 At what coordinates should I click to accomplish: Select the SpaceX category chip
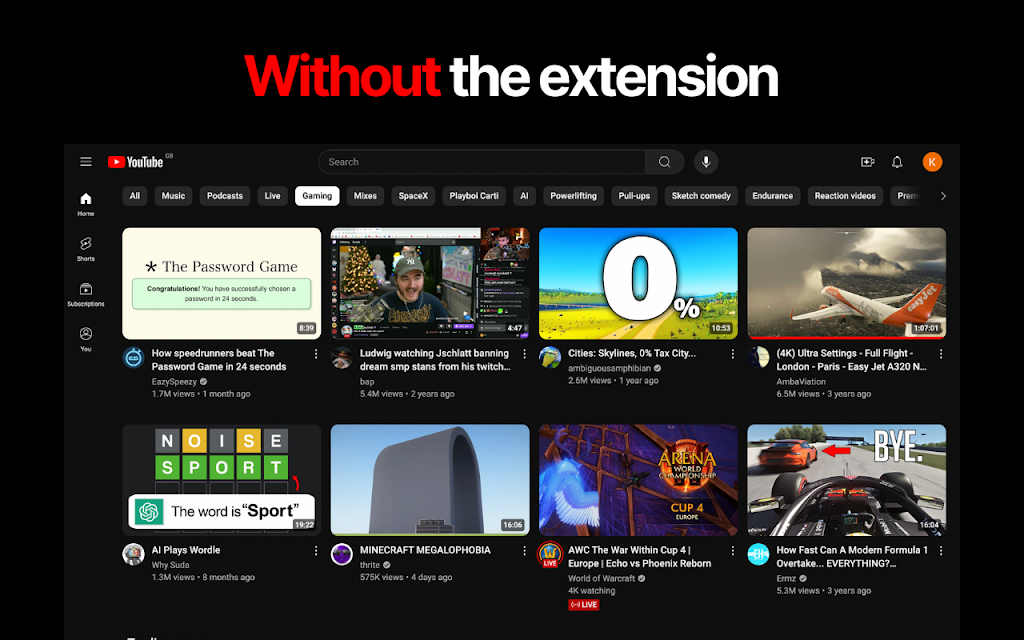(413, 196)
